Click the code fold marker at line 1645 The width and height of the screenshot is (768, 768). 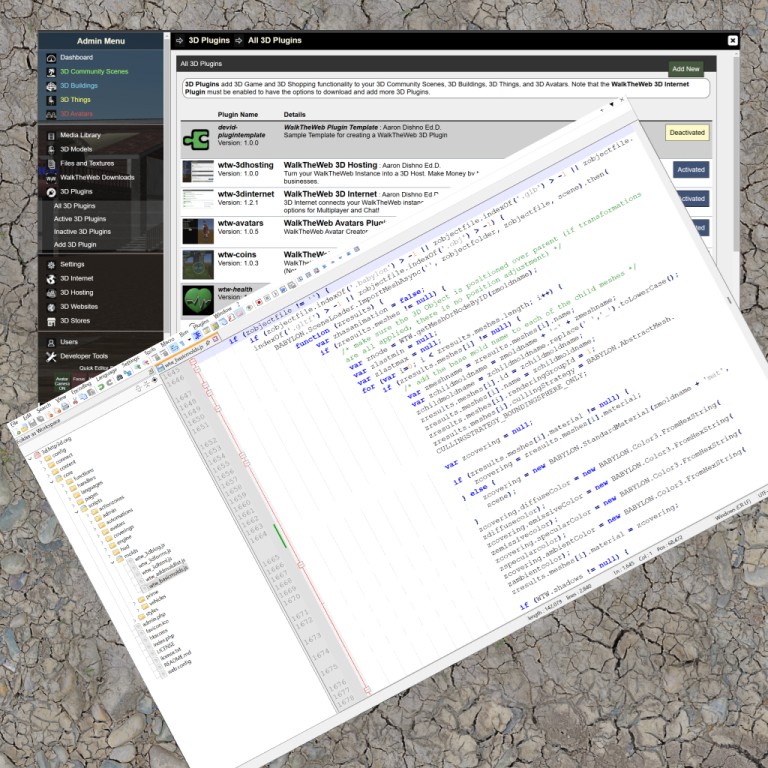pos(193,361)
